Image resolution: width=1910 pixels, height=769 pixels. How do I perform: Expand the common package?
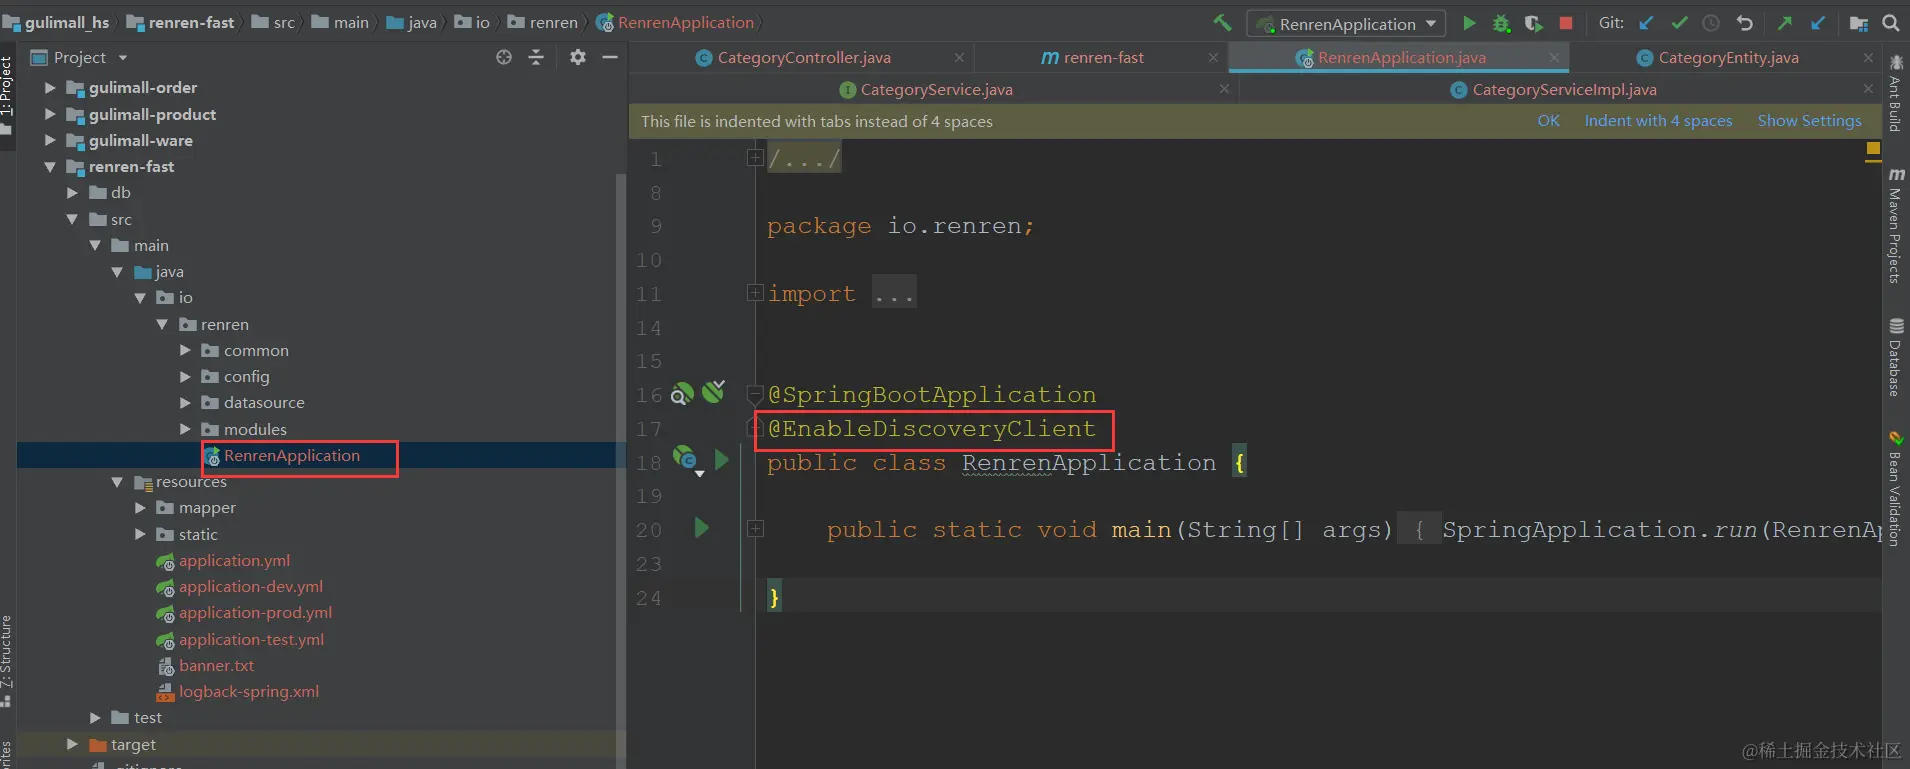click(x=185, y=350)
